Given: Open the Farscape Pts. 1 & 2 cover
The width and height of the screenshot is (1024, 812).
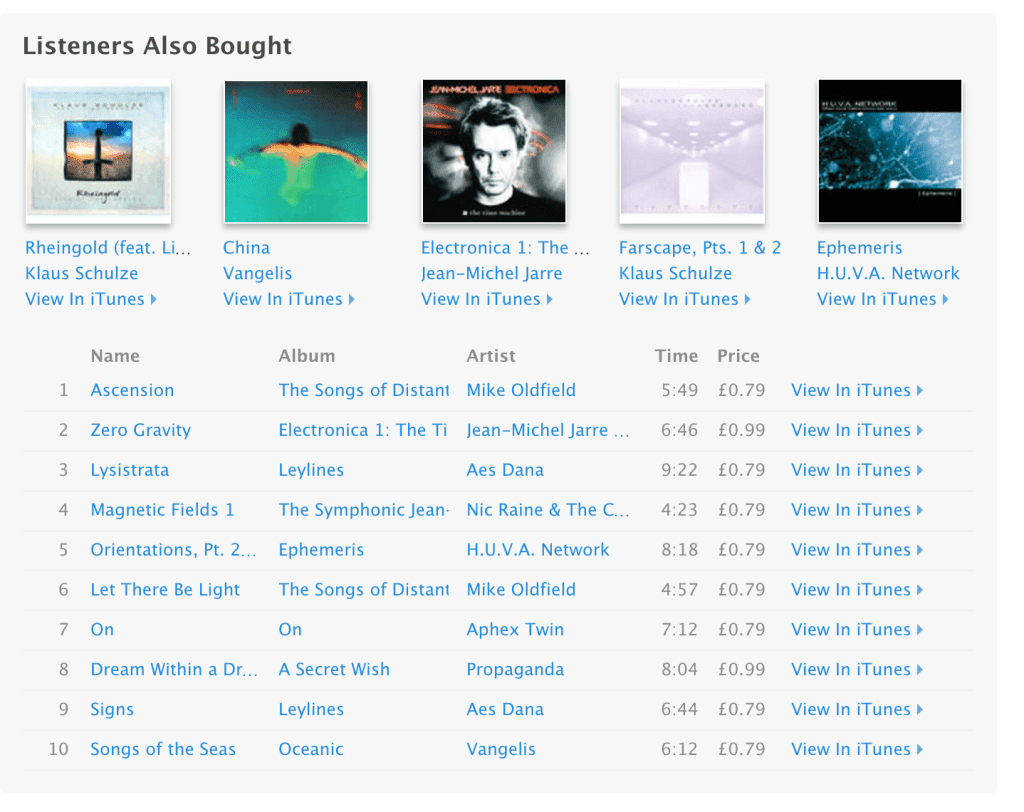Looking at the screenshot, I should 692,152.
